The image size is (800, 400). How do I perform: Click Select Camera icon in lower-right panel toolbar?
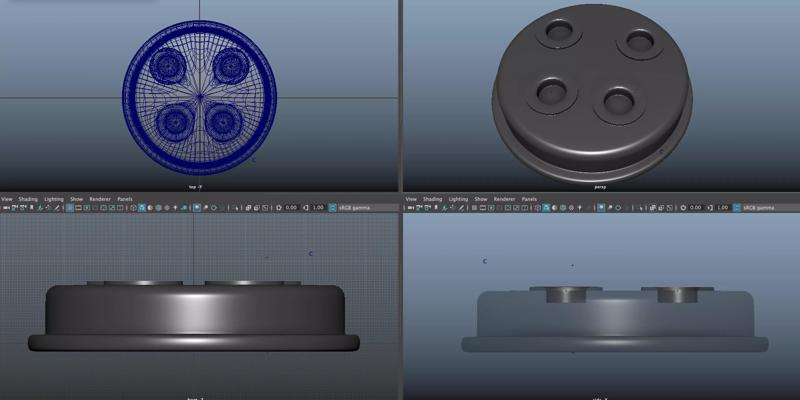click(x=411, y=208)
